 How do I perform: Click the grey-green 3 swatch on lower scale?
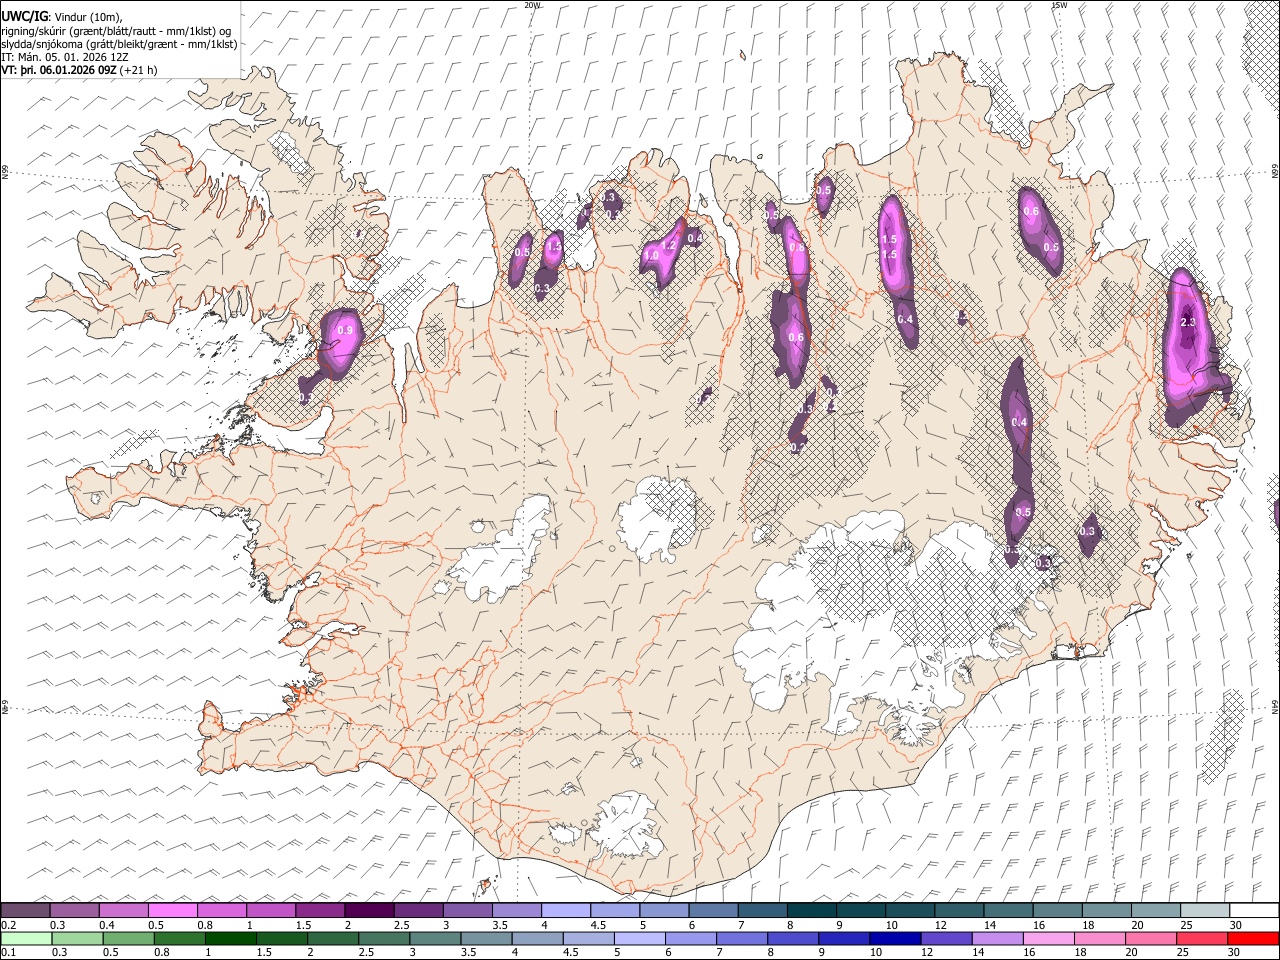[x=435, y=938]
